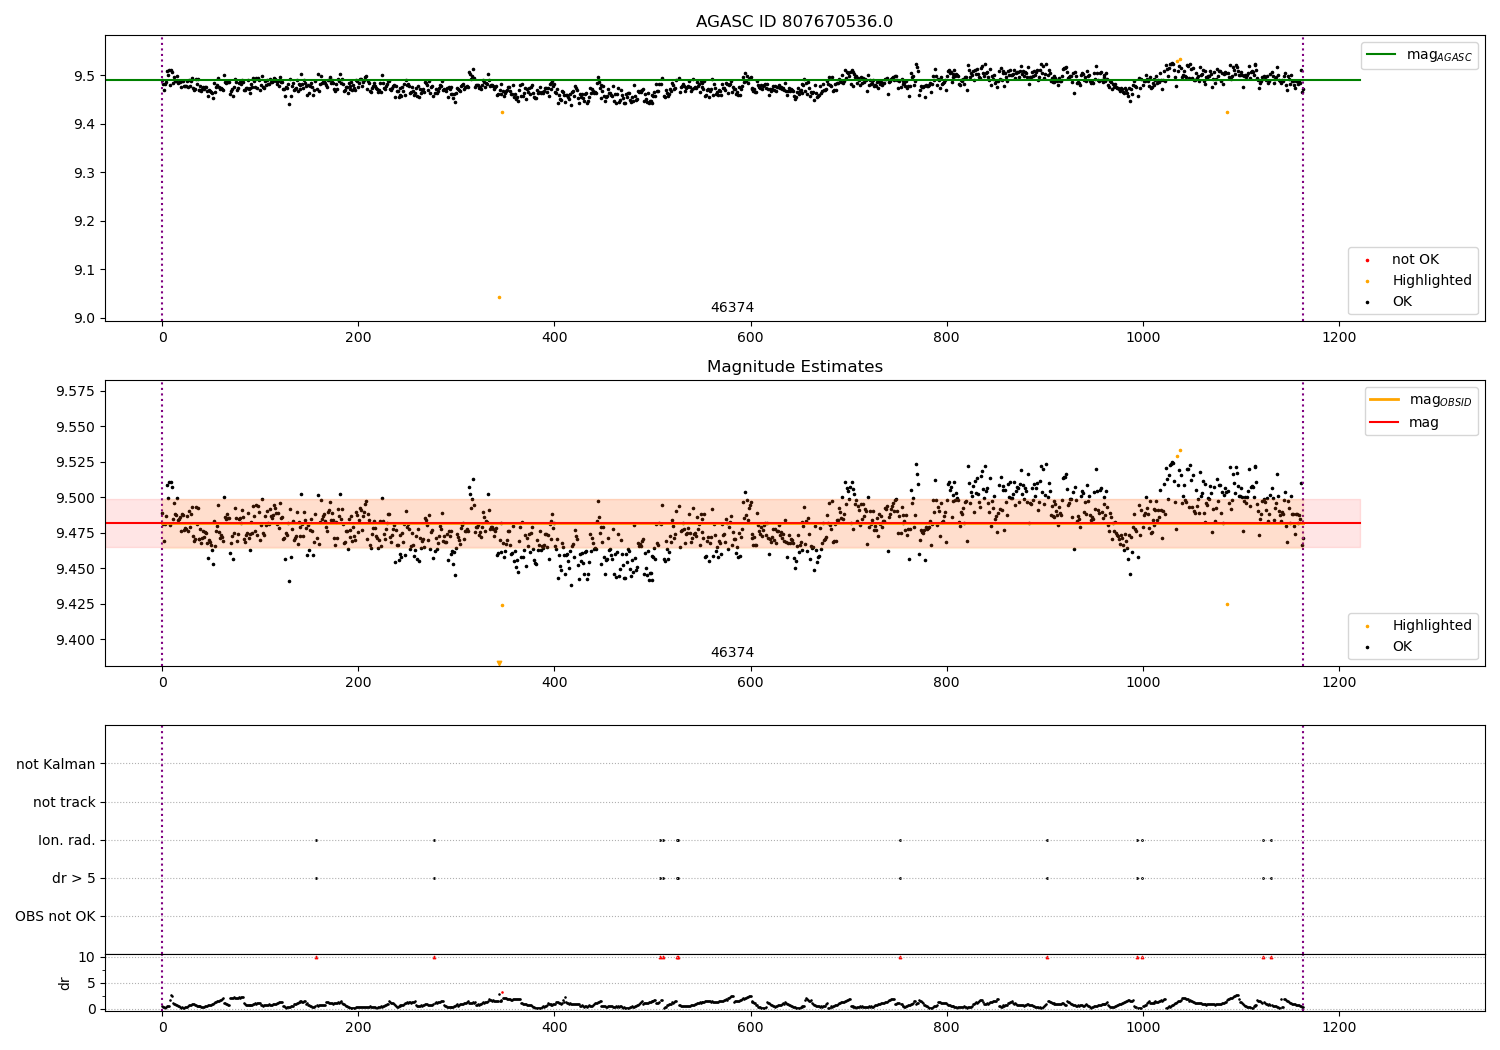
Task: Click the 800 x-tick of the bottom plot
Action: tap(946, 1027)
